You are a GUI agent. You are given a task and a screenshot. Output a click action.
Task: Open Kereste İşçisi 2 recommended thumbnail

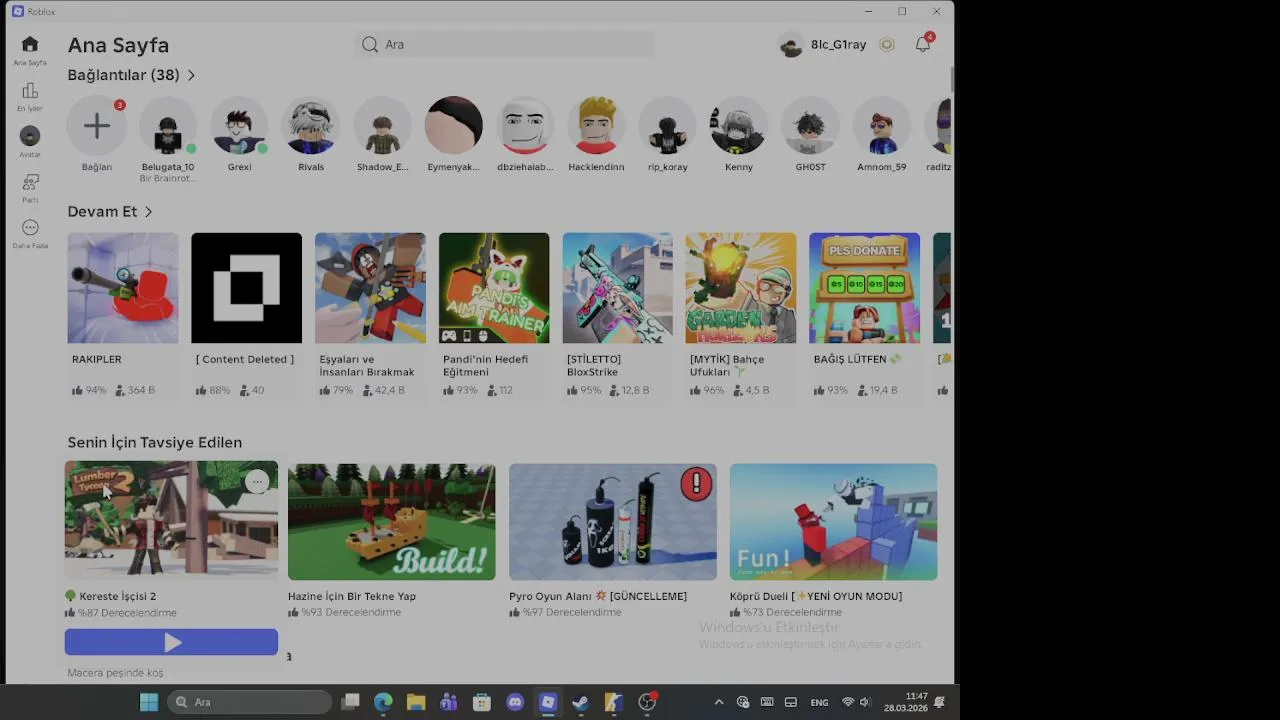(x=171, y=520)
